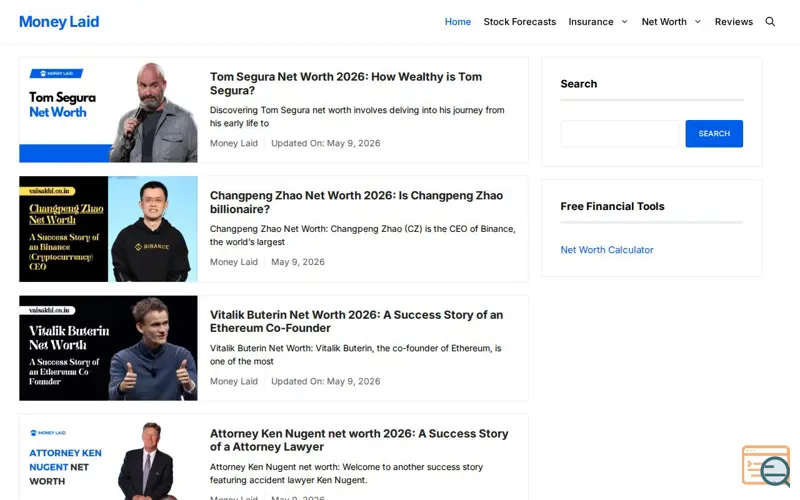Click Updated On date for Tom Segura article
The height and width of the screenshot is (500, 800).
326,143
